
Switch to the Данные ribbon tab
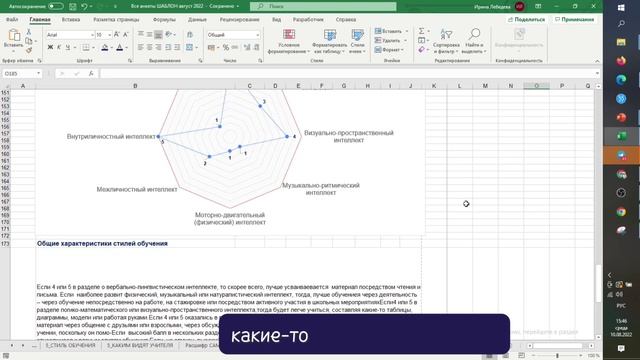click(x=197, y=20)
